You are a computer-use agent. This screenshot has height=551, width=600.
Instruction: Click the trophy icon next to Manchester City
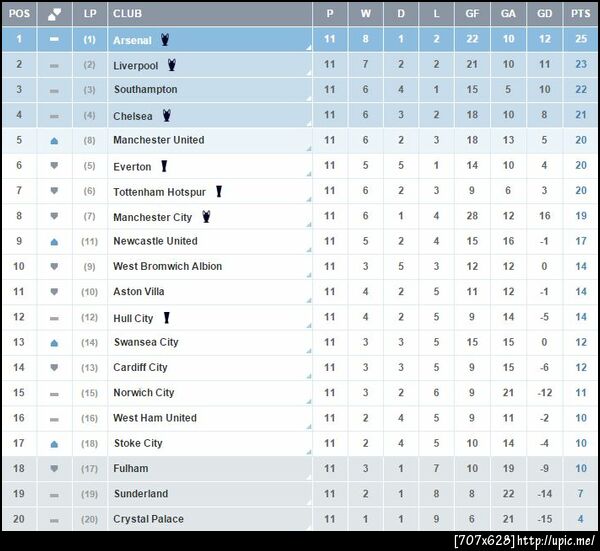click(205, 216)
